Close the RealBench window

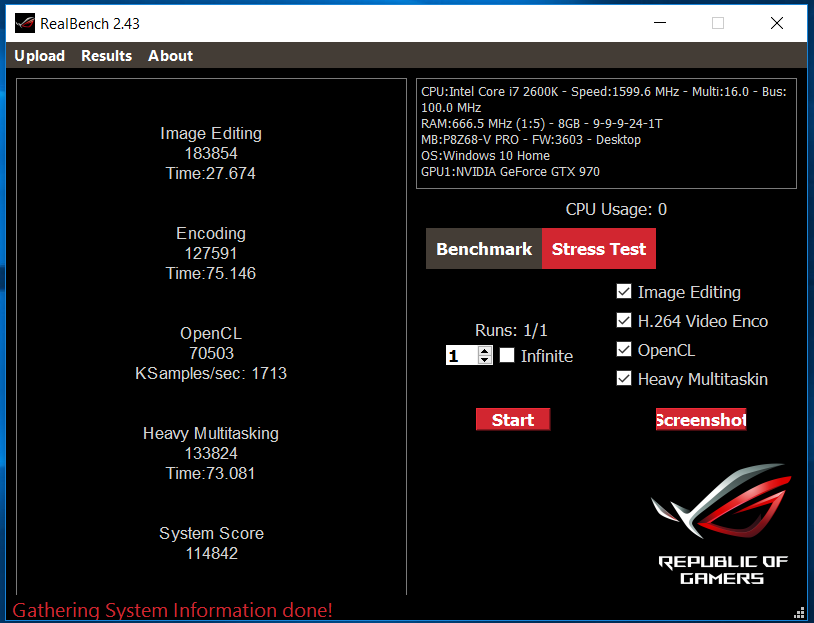click(x=777, y=23)
